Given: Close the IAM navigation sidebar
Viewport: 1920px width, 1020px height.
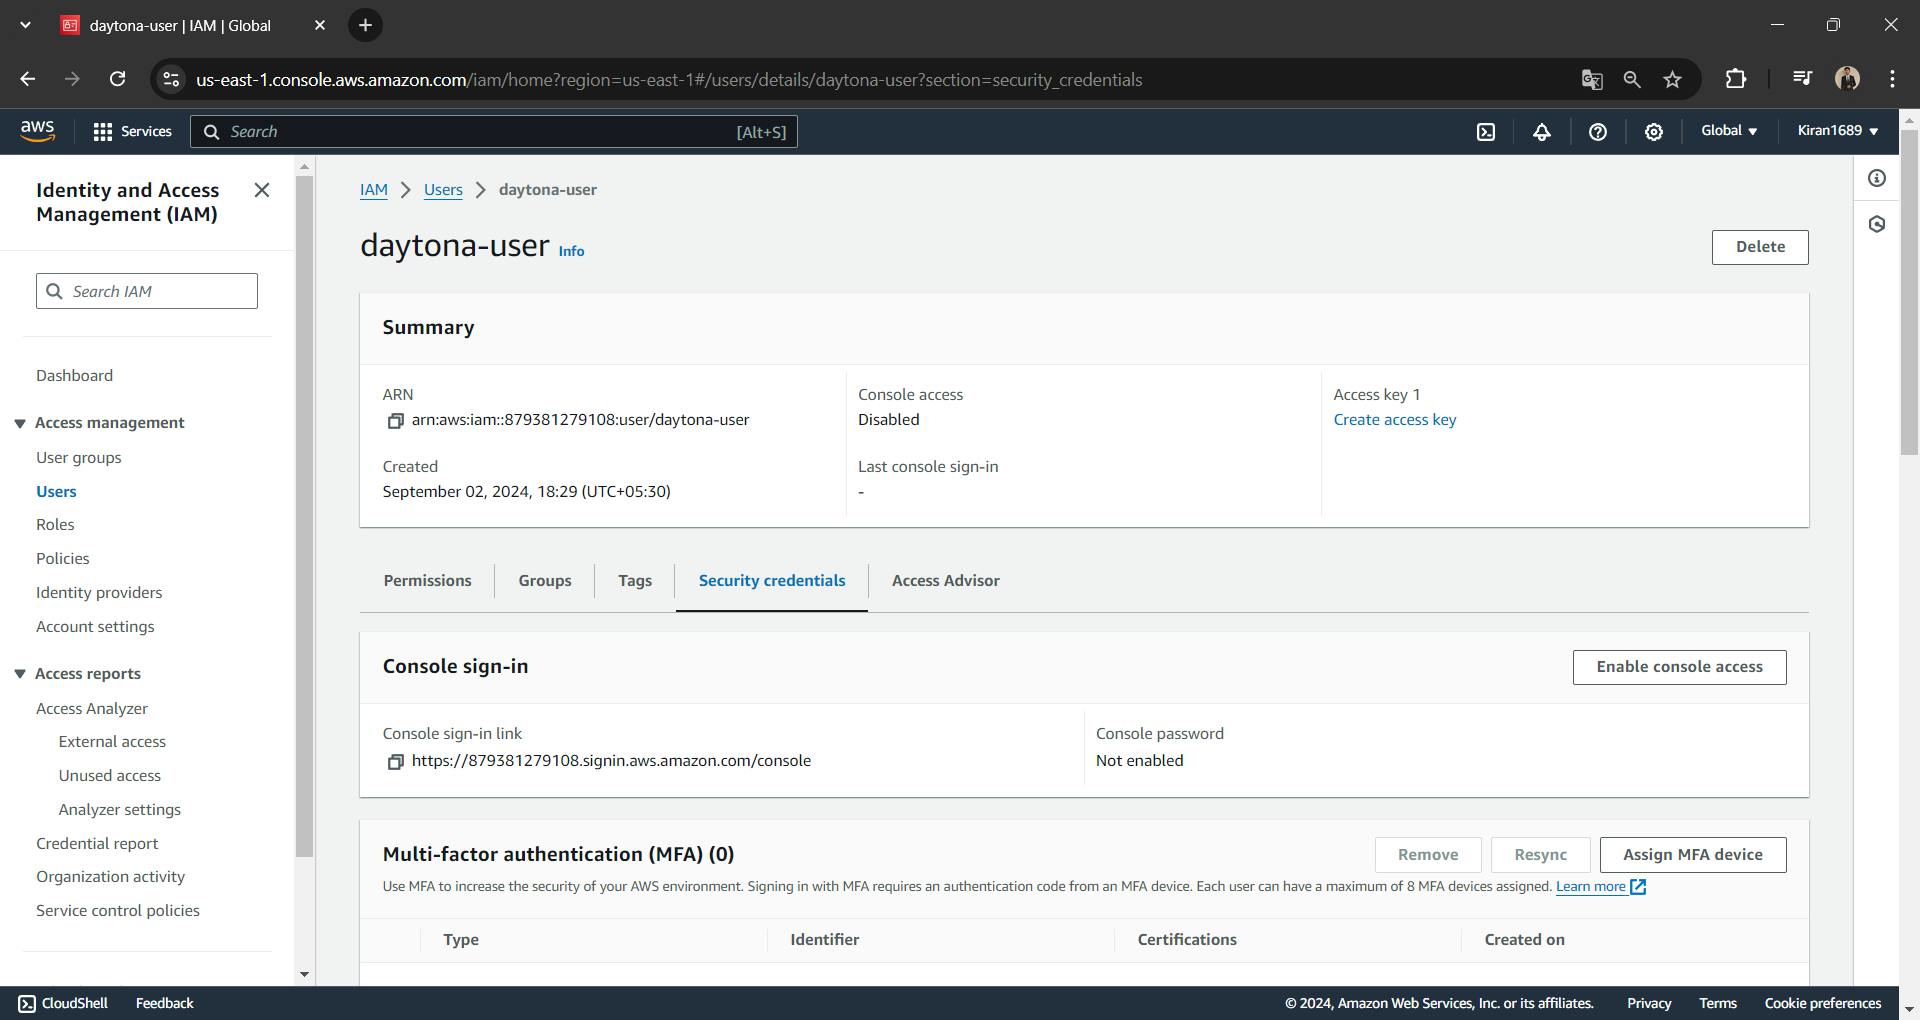Looking at the screenshot, I should [262, 190].
